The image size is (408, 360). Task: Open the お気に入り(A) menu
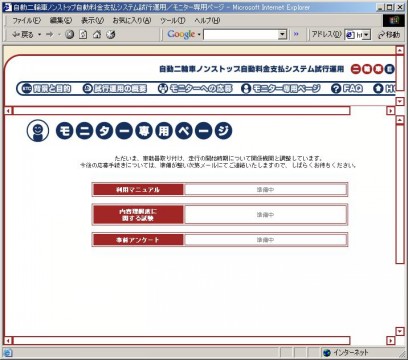(x=132, y=20)
